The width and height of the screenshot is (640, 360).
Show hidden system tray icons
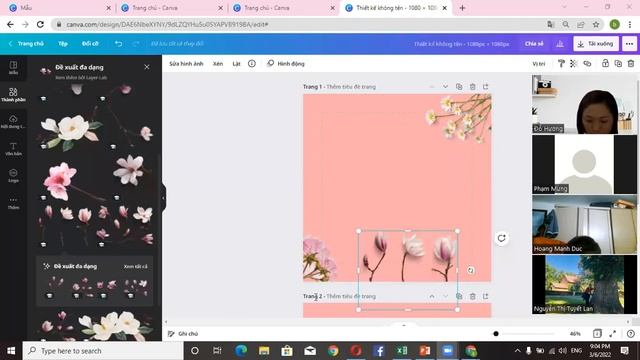pos(518,351)
